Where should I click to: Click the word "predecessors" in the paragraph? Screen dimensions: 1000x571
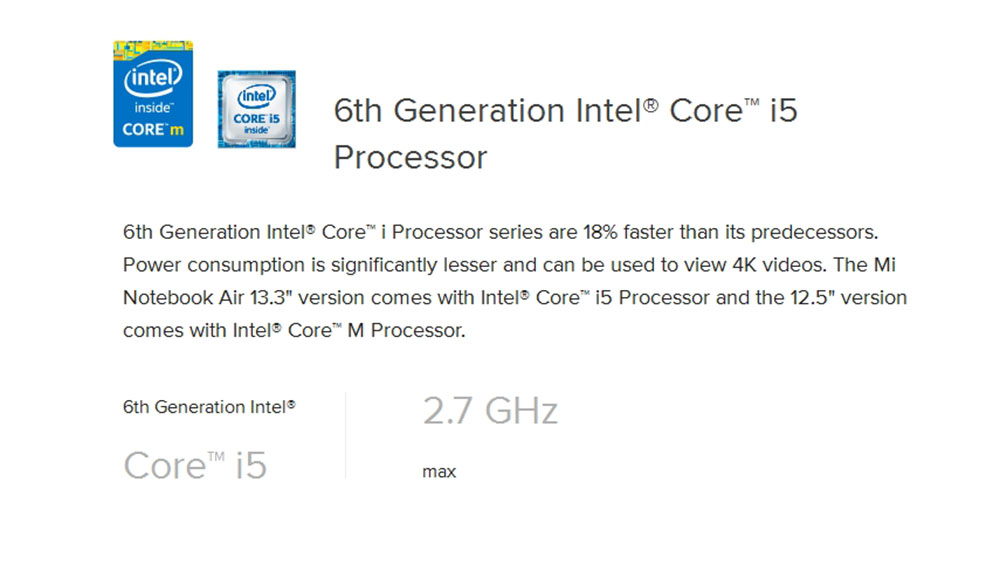click(x=811, y=232)
